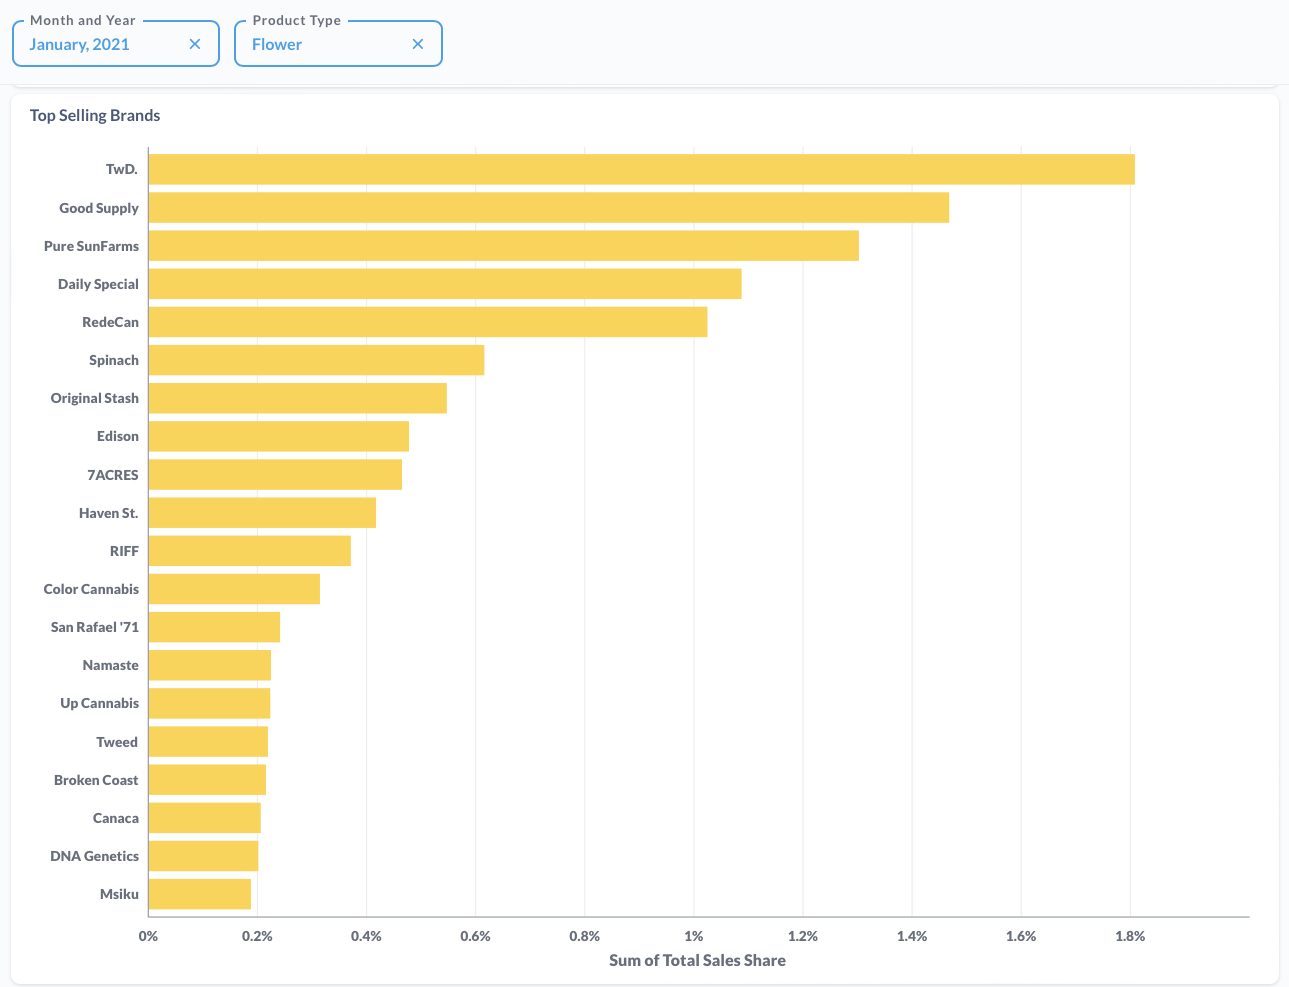This screenshot has width=1289, height=987.
Task: Clear the January, 2021 filter with its X
Action: pos(195,44)
